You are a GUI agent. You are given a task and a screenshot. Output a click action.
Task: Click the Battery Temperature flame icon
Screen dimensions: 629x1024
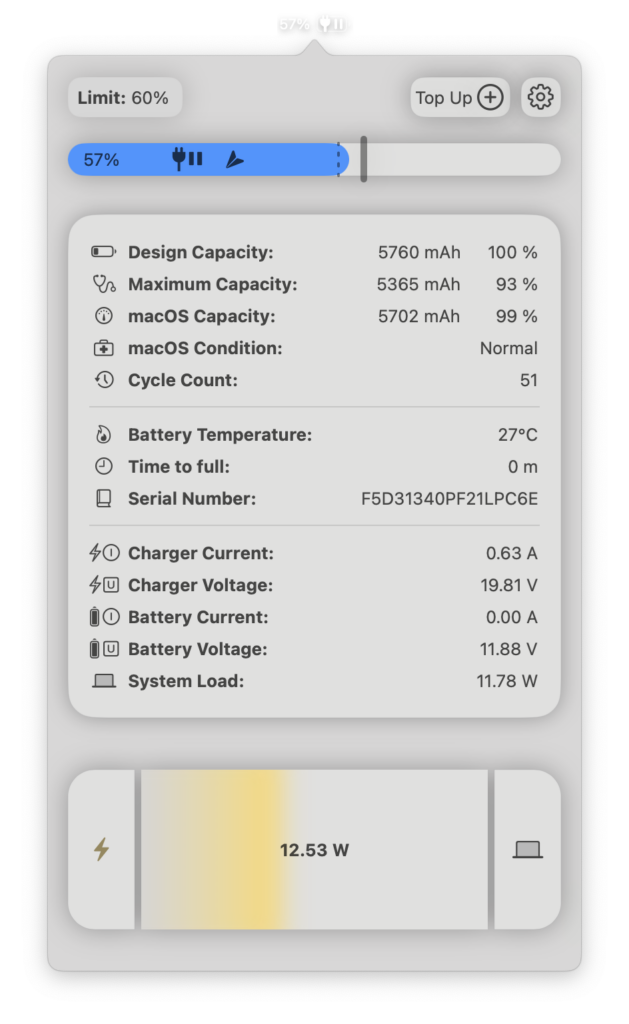103,435
